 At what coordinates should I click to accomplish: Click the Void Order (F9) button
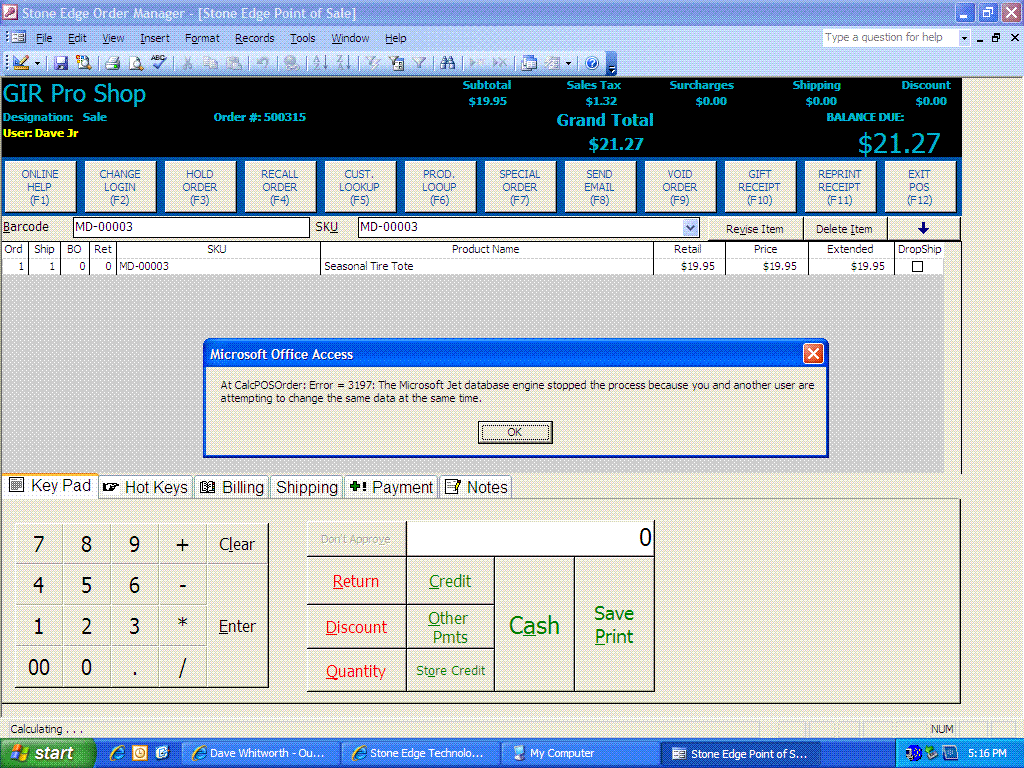(679, 187)
